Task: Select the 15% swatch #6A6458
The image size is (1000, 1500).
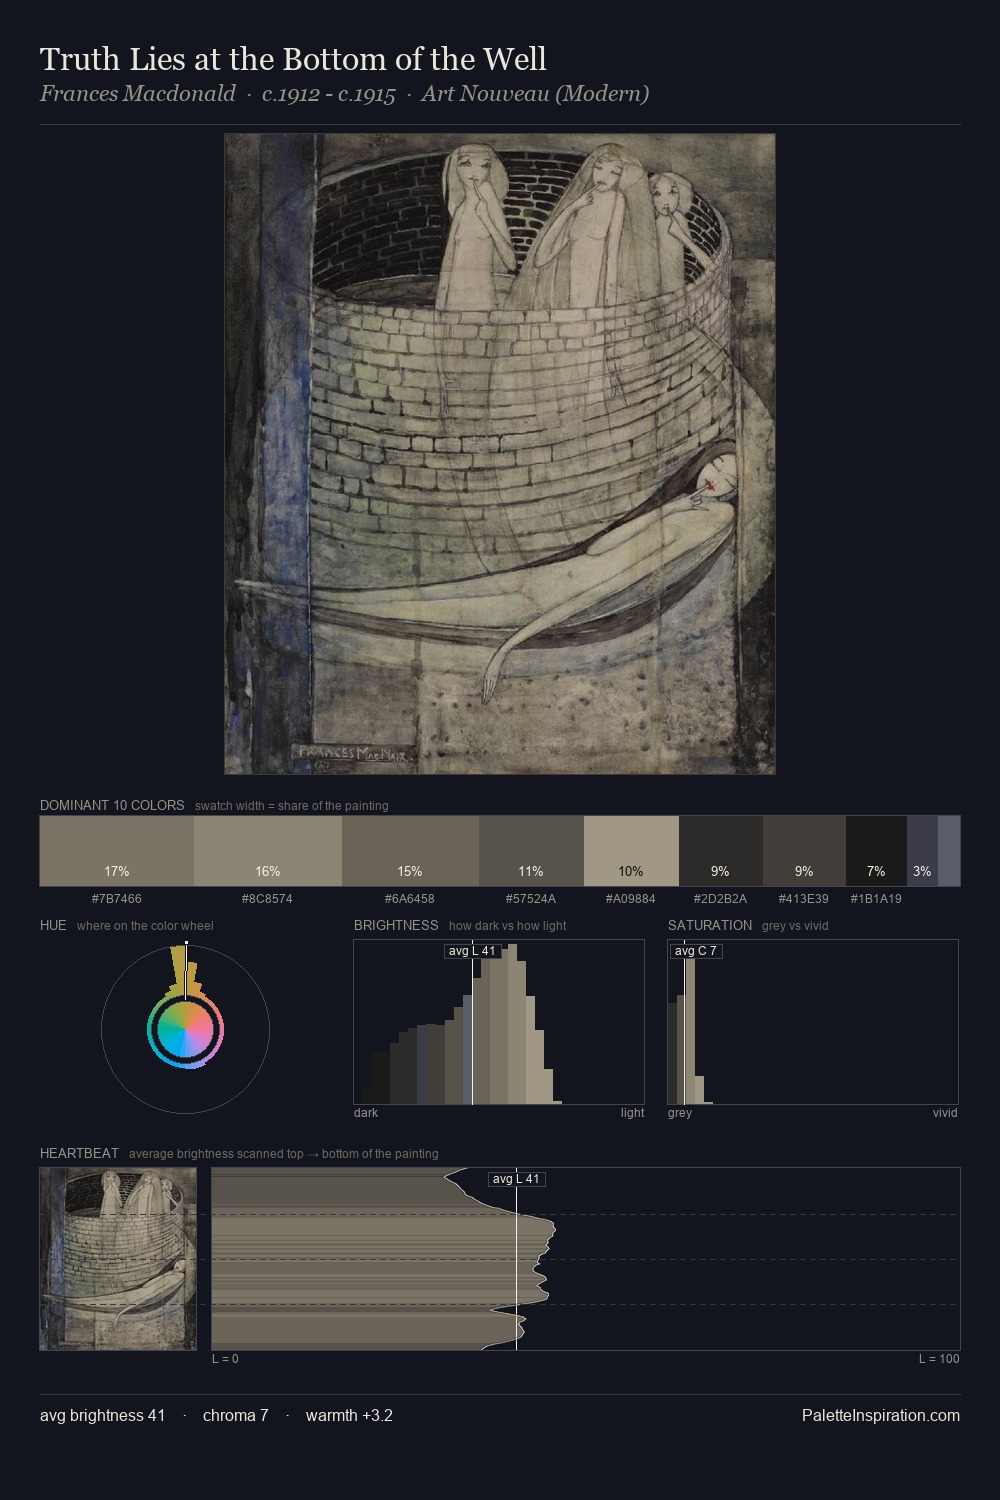Action: coord(410,851)
